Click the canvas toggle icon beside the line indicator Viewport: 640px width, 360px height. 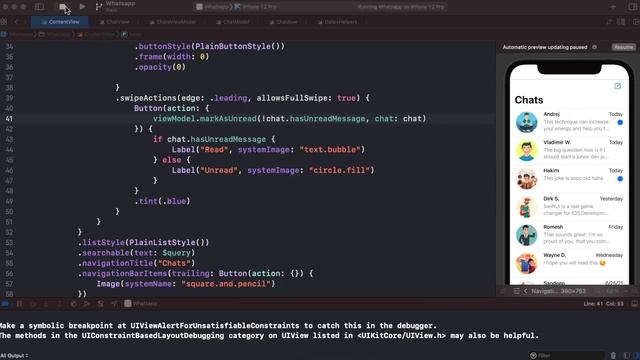point(634,304)
